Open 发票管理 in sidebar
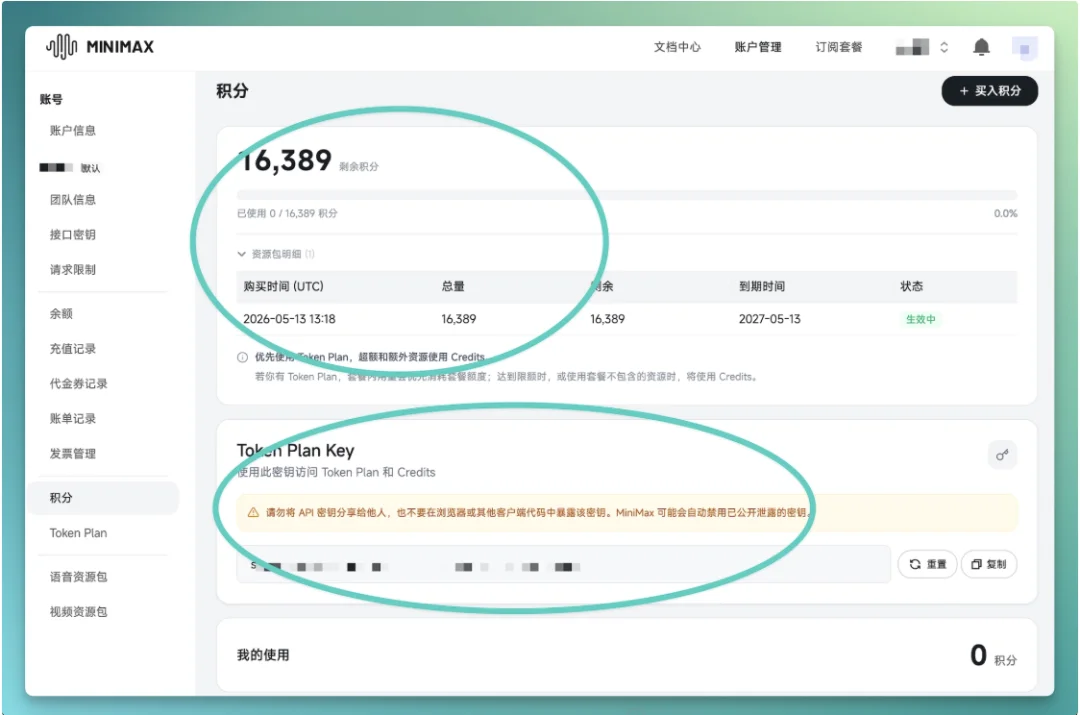Viewport: 1080px width, 715px height. click(72, 453)
